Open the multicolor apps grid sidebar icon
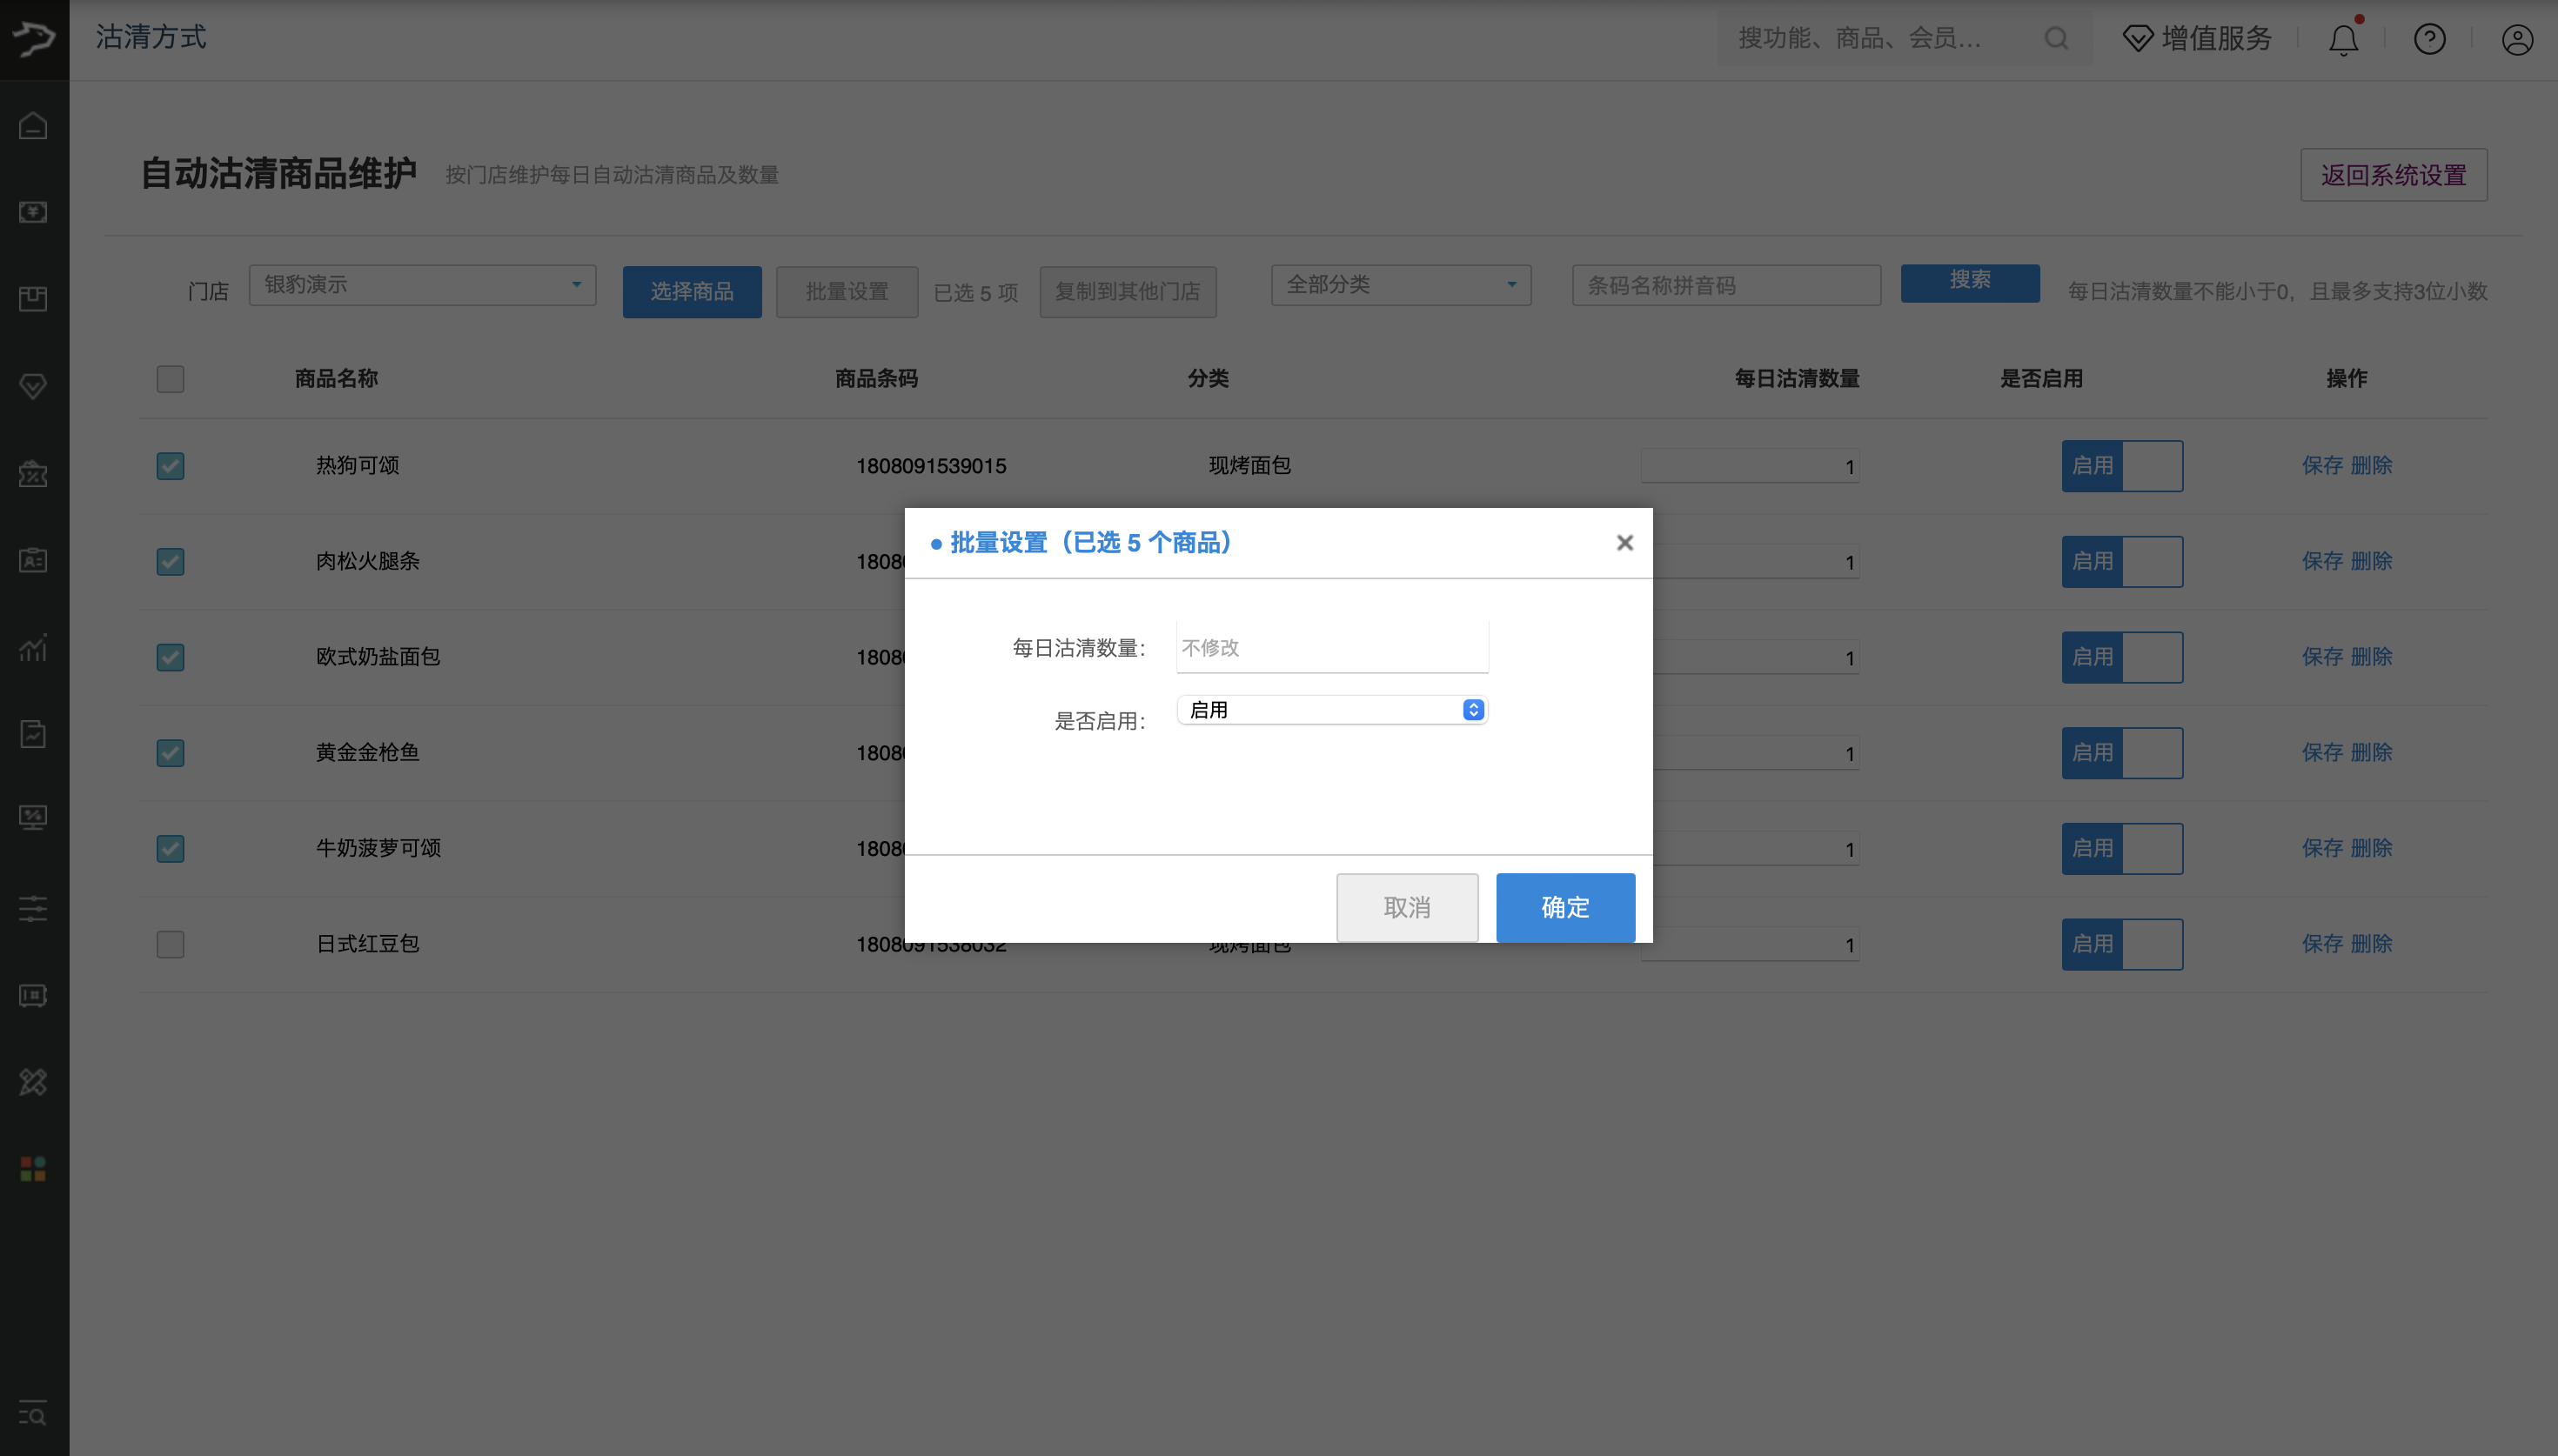This screenshot has width=2558, height=1456. [x=33, y=1168]
